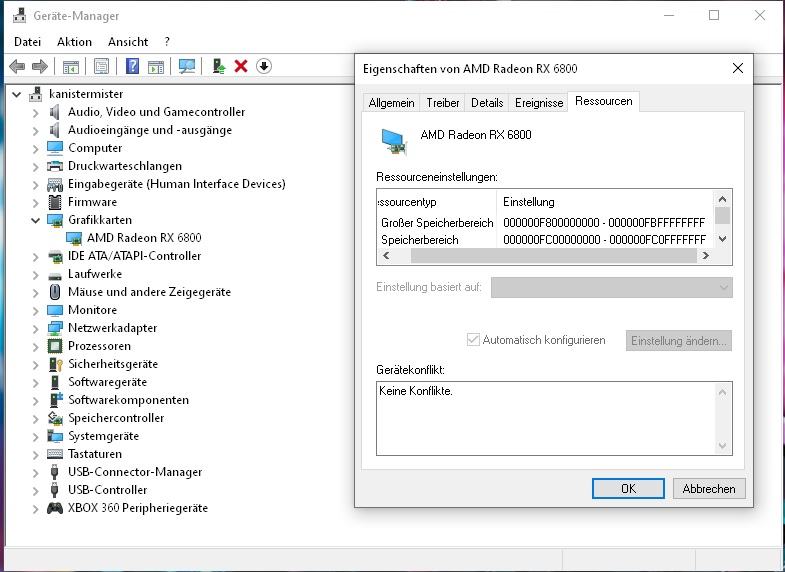
Task: Open the Datei menu
Action: (28, 42)
